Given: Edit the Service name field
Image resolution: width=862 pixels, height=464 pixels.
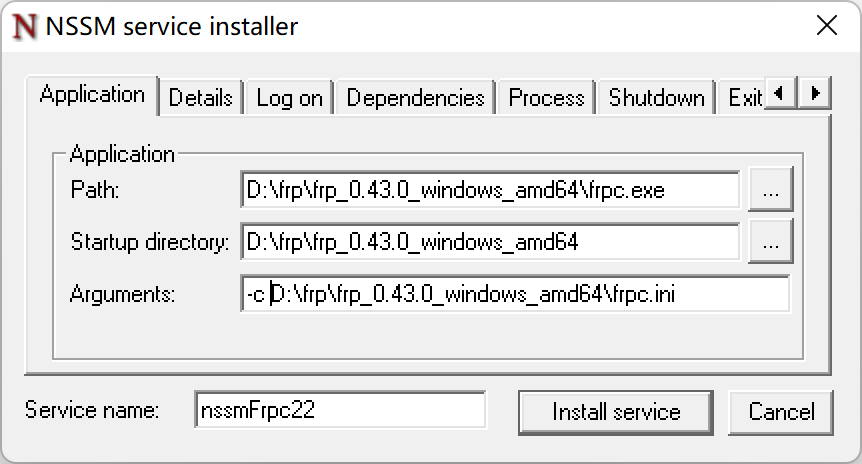Looking at the screenshot, I should (x=340, y=411).
